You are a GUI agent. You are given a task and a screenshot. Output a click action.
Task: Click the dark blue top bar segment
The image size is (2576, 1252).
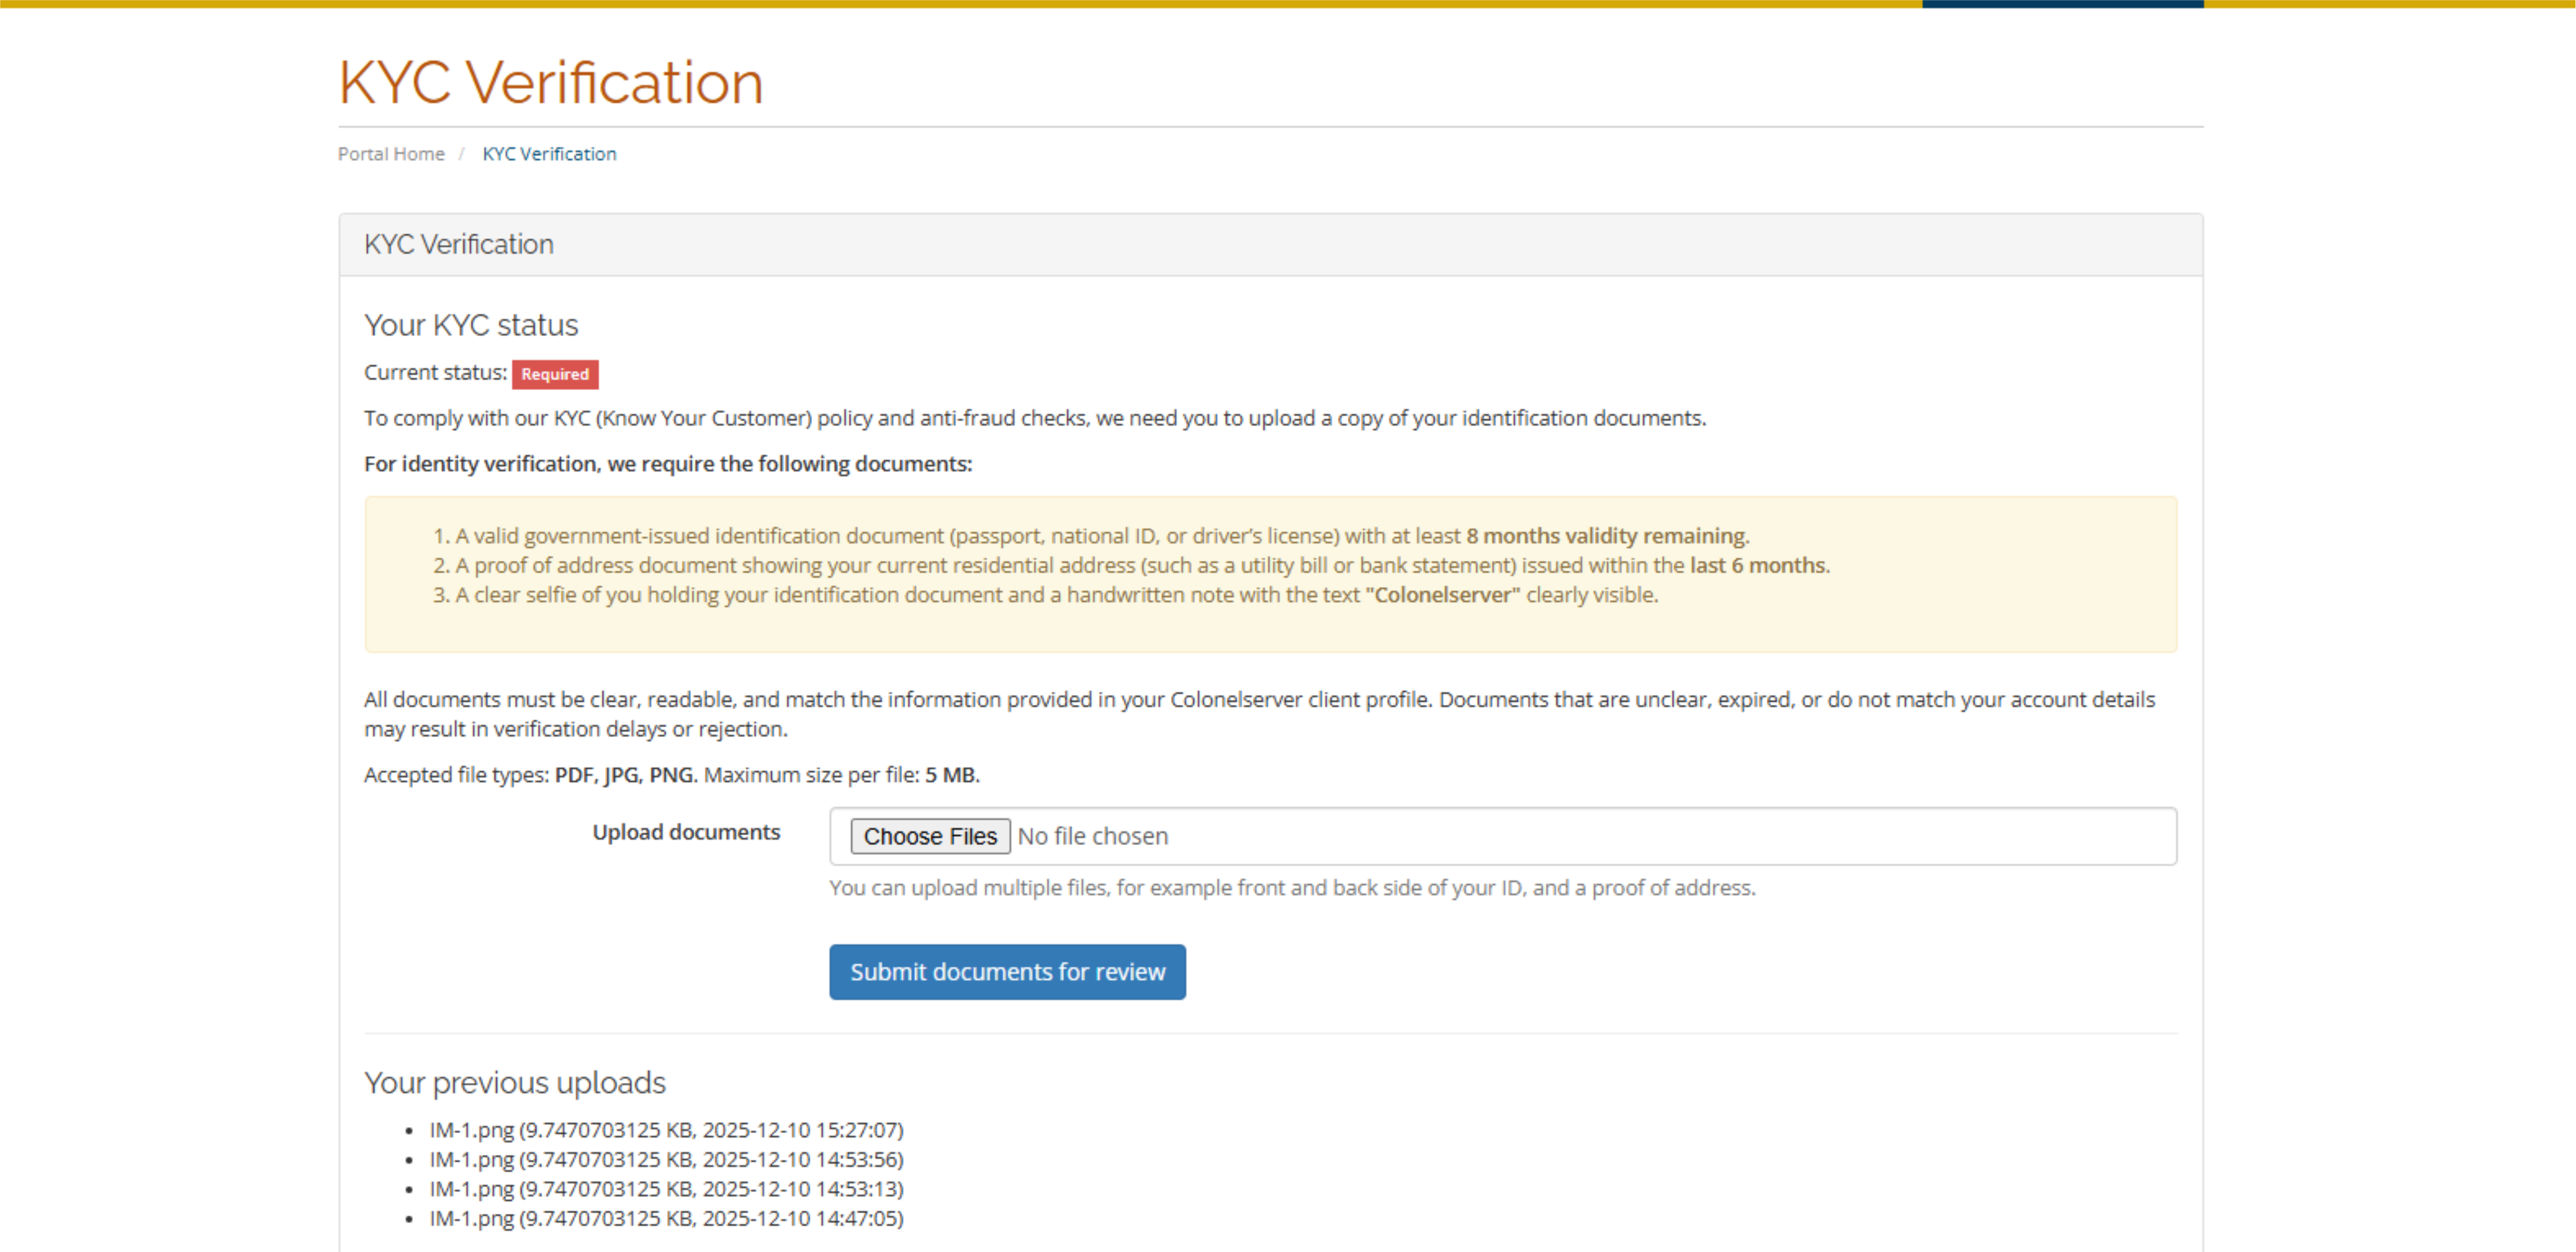click(x=2062, y=4)
